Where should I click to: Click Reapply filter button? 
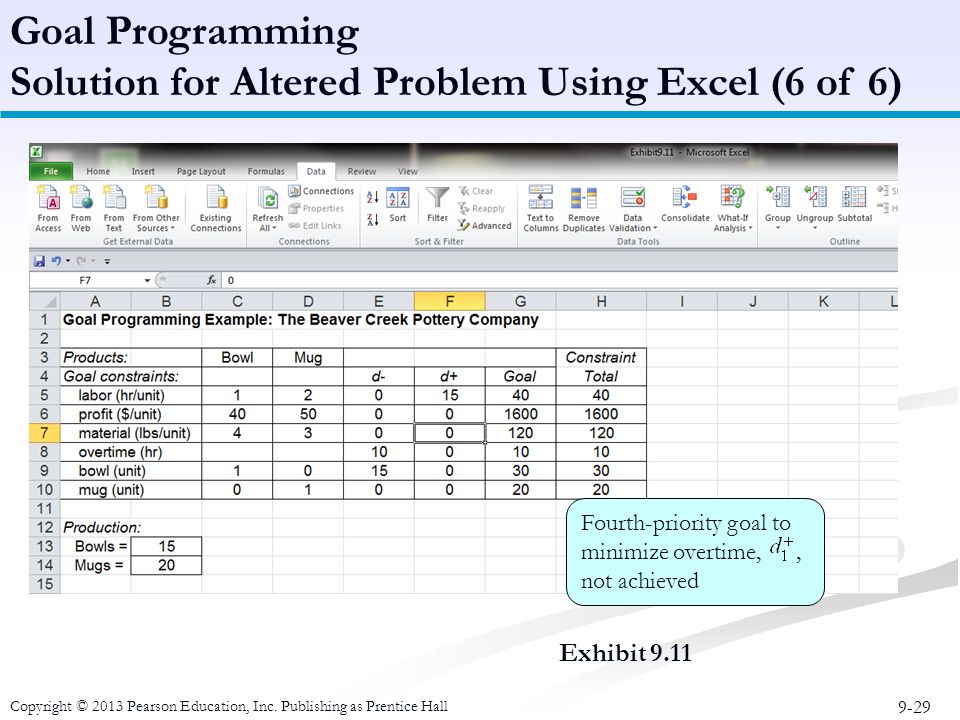[x=481, y=208]
